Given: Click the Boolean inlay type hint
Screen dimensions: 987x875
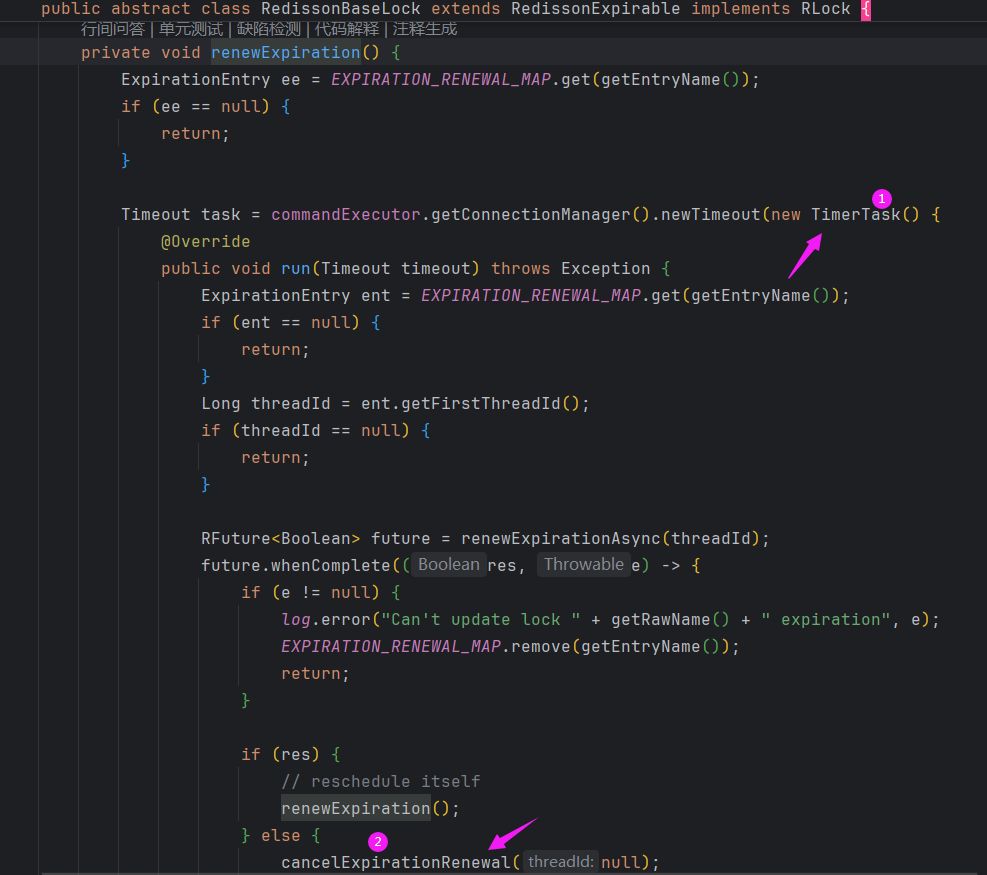Looking at the screenshot, I should tap(449, 565).
